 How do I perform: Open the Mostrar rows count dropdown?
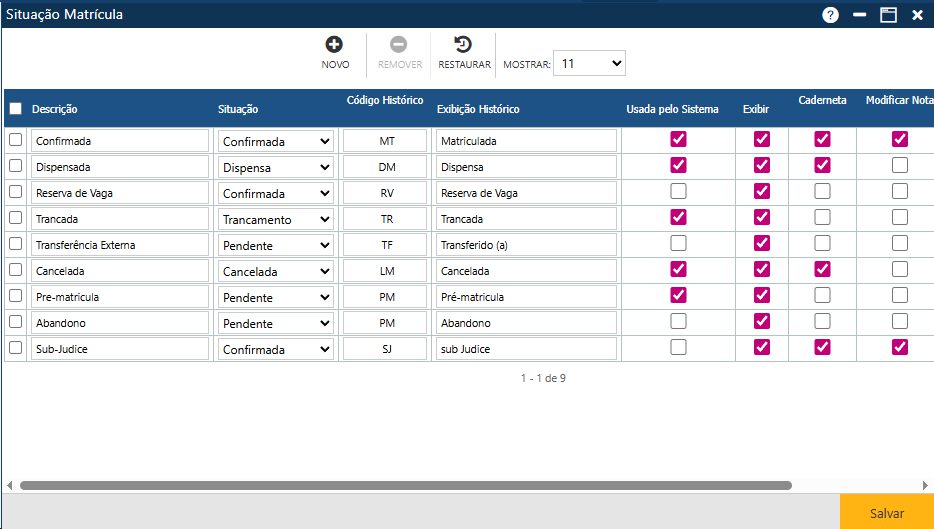click(590, 63)
